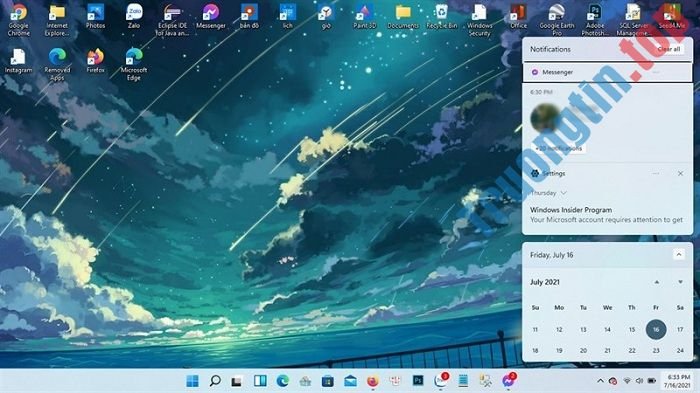
Task: Open Task View in the taskbar
Action: pyautogui.click(x=237, y=381)
